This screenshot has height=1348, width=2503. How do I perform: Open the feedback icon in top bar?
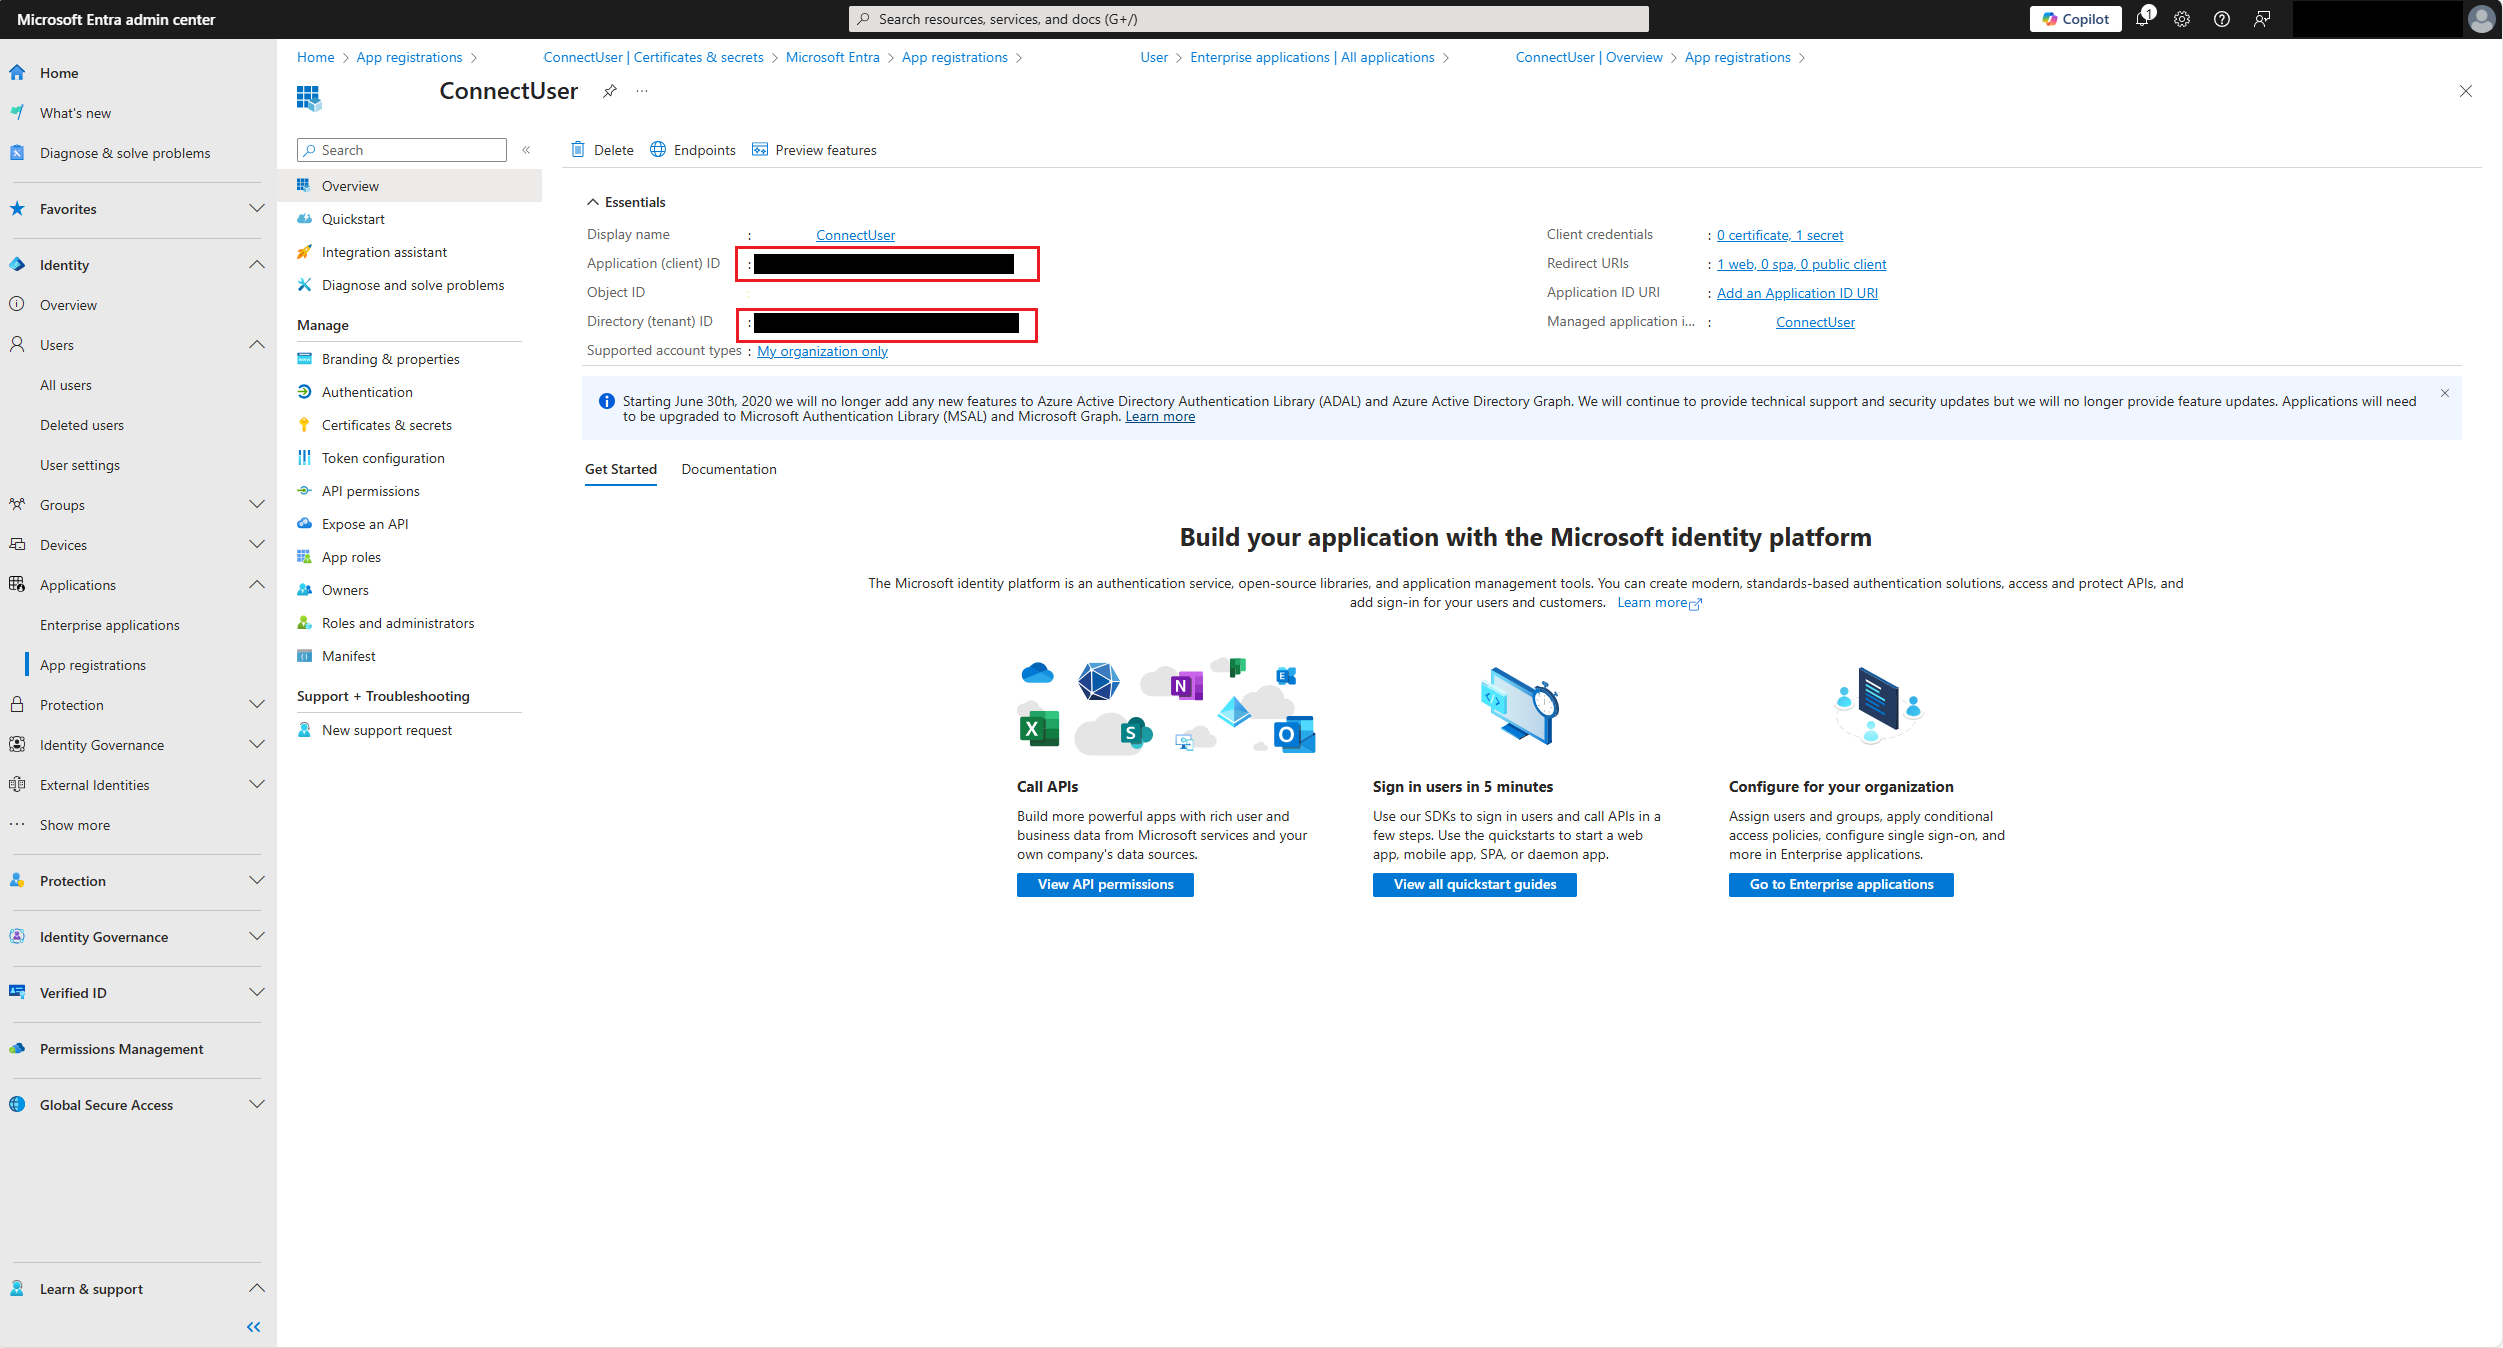[x=2262, y=19]
